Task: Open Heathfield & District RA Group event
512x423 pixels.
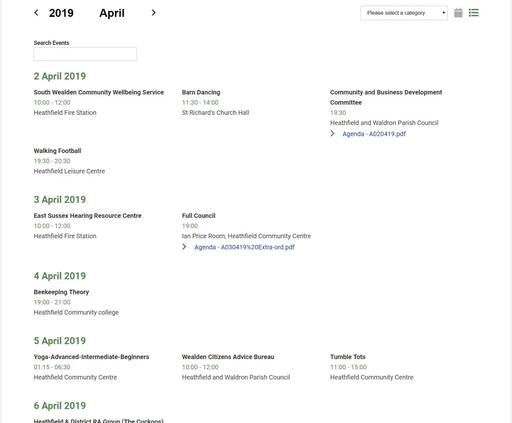Action: point(99,421)
